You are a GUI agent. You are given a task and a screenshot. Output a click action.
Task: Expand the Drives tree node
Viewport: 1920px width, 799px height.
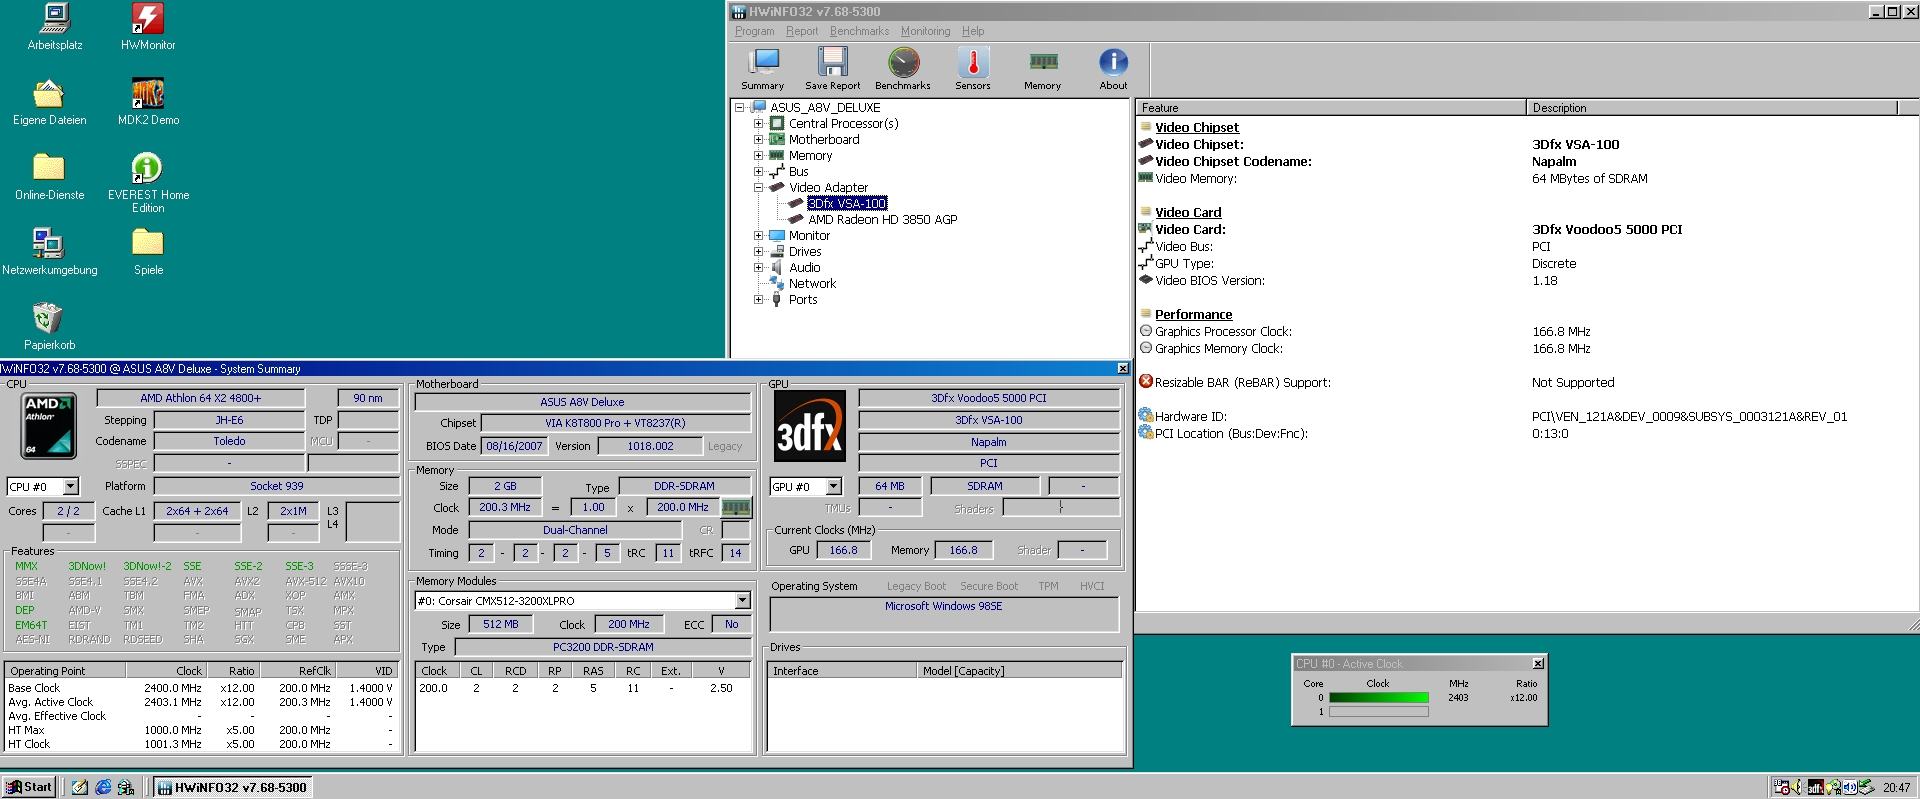[758, 252]
